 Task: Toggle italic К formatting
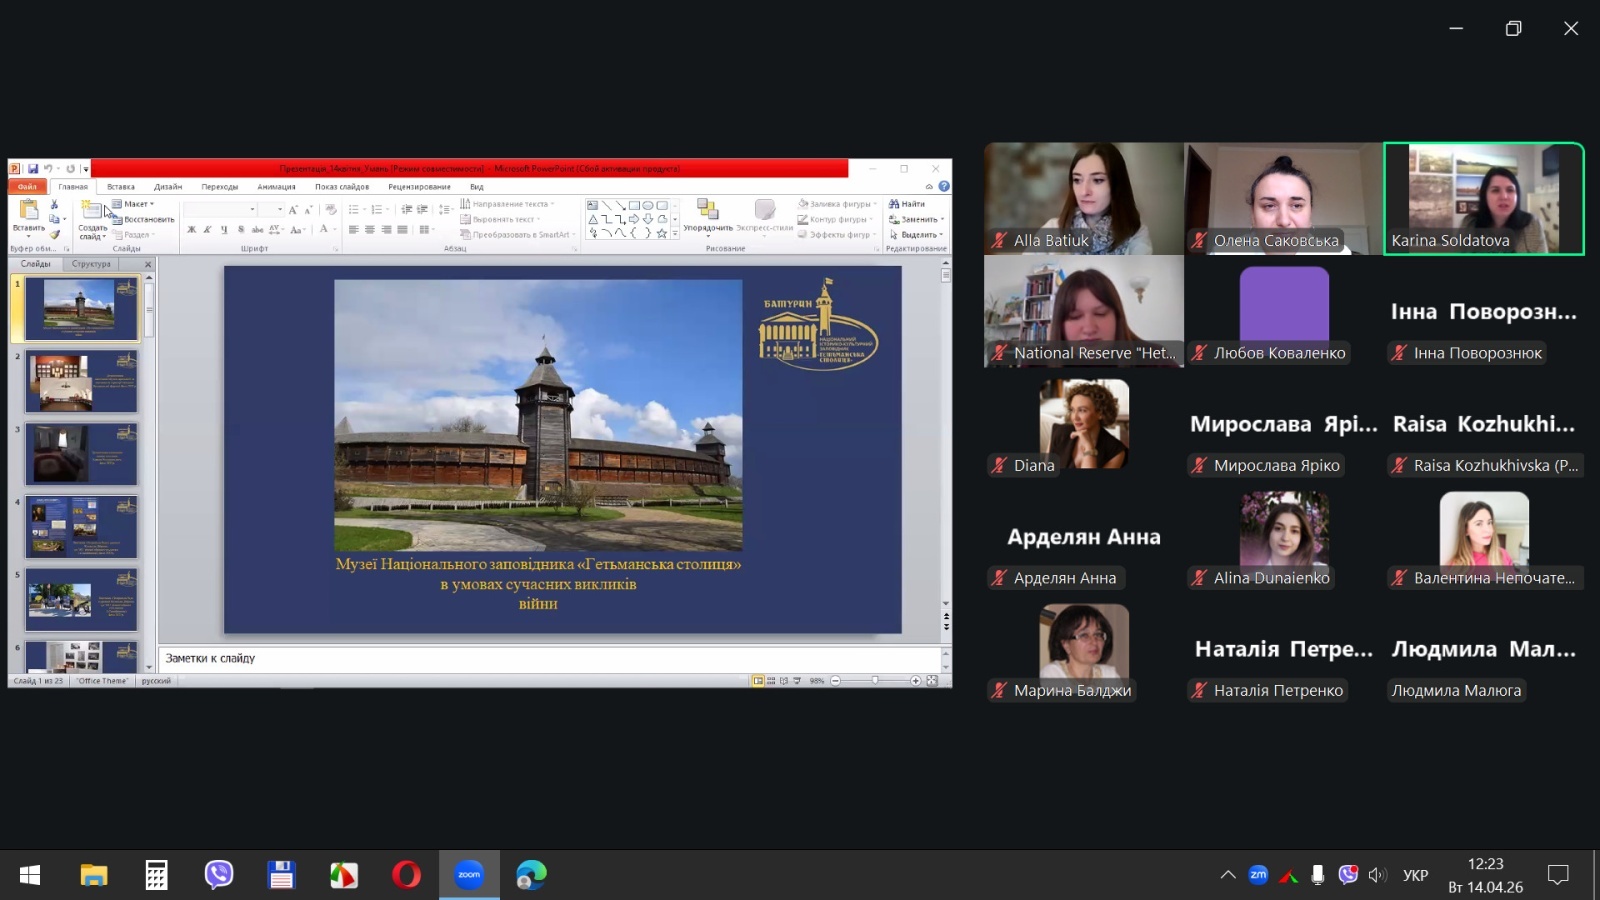point(207,230)
